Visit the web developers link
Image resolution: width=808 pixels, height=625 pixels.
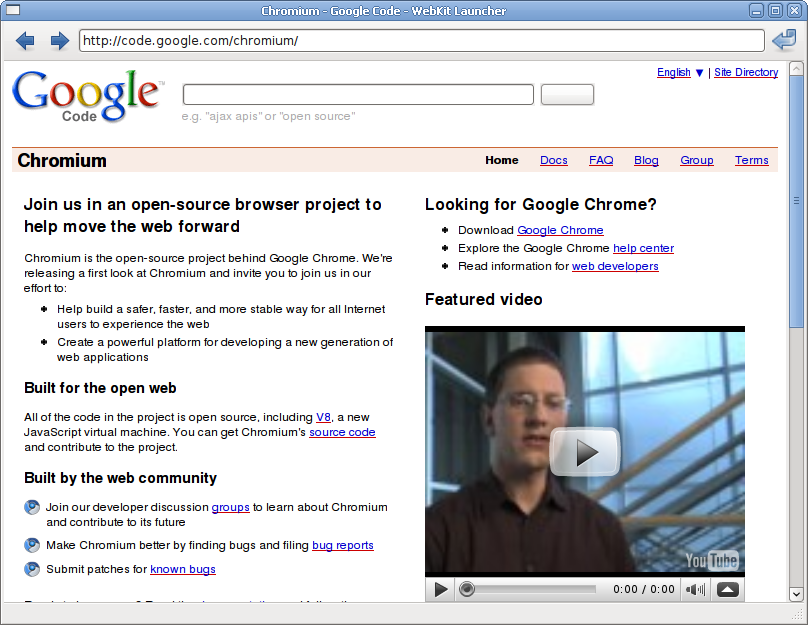pos(615,266)
